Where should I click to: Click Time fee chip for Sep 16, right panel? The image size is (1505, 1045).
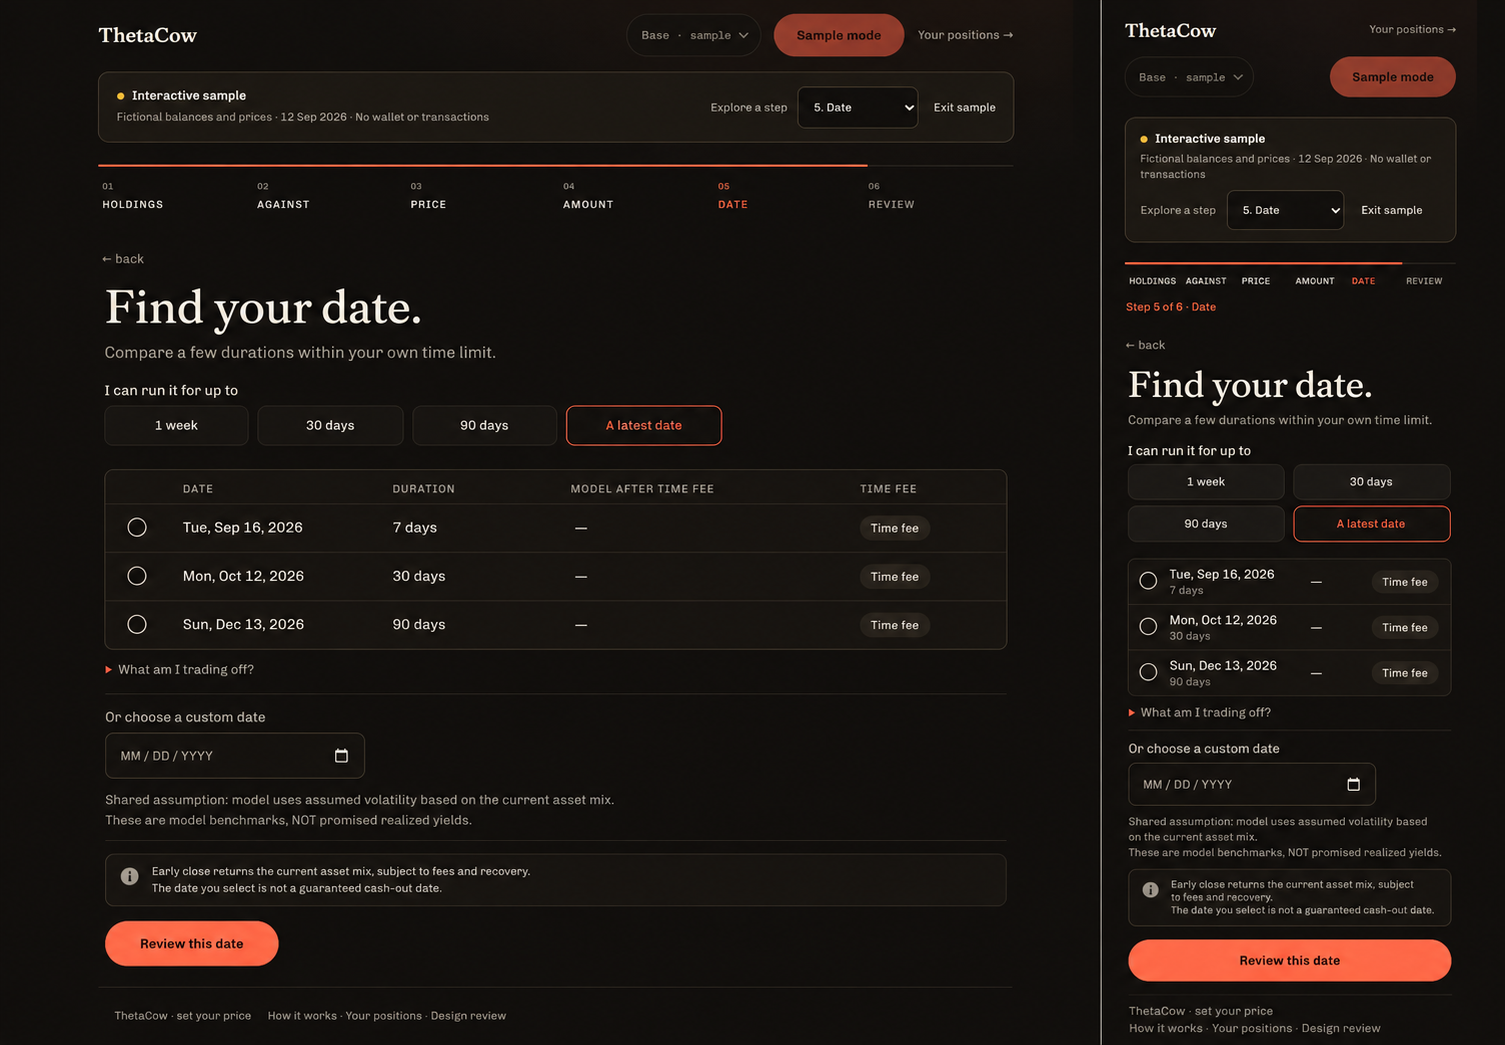pyautogui.click(x=1405, y=582)
